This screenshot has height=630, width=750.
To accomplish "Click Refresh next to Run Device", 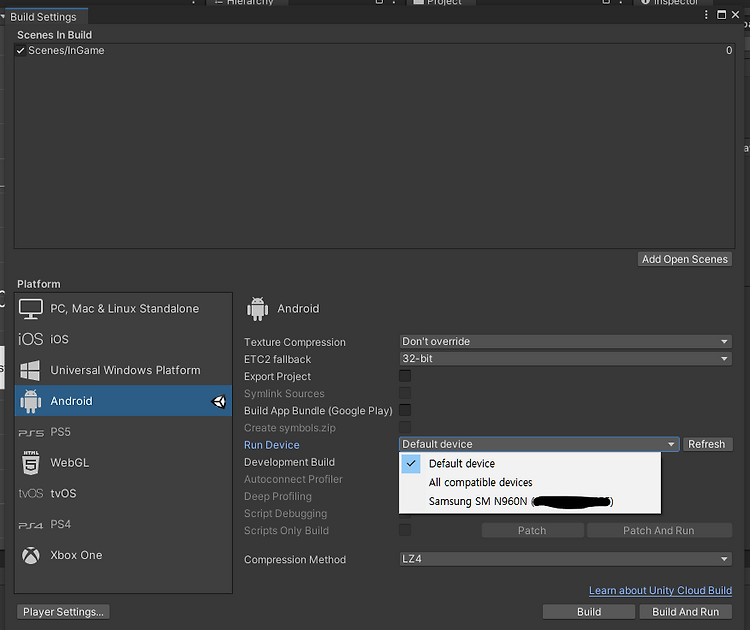I will click(x=707, y=444).
